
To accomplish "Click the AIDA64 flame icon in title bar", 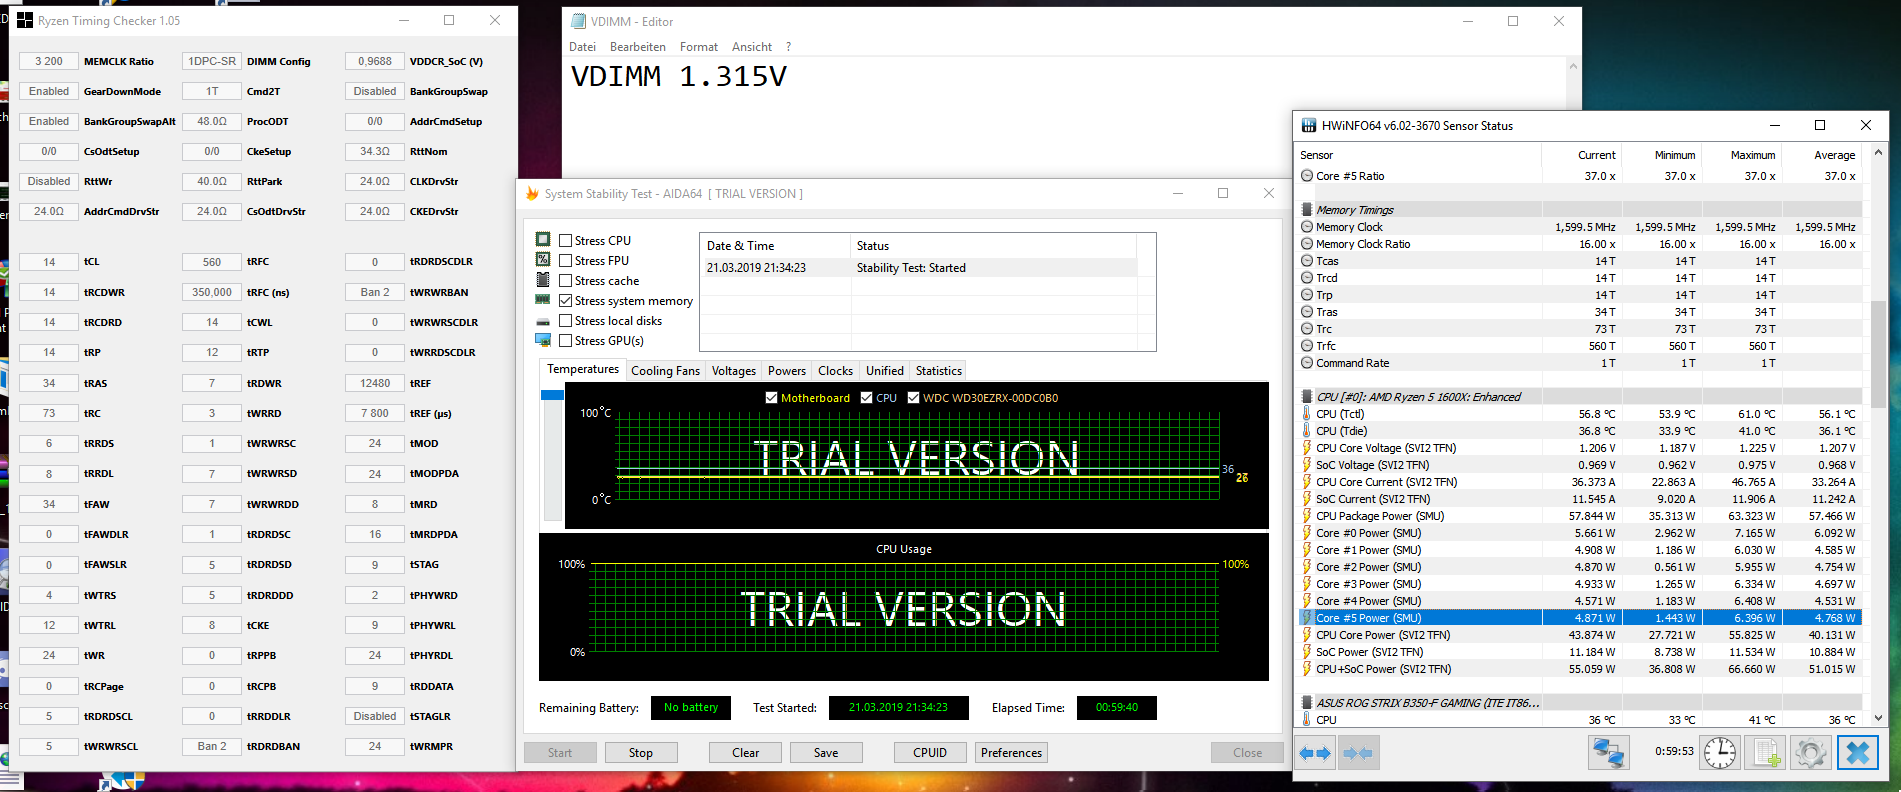I will tap(532, 194).
